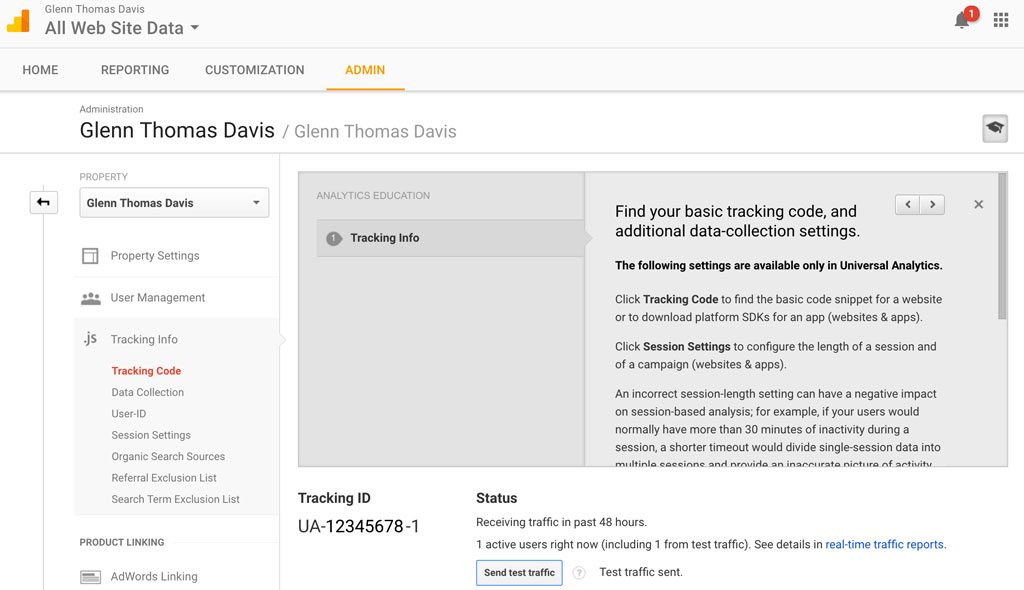Open the notifications bell icon
The image size is (1024, 590).
pos(961,20)
